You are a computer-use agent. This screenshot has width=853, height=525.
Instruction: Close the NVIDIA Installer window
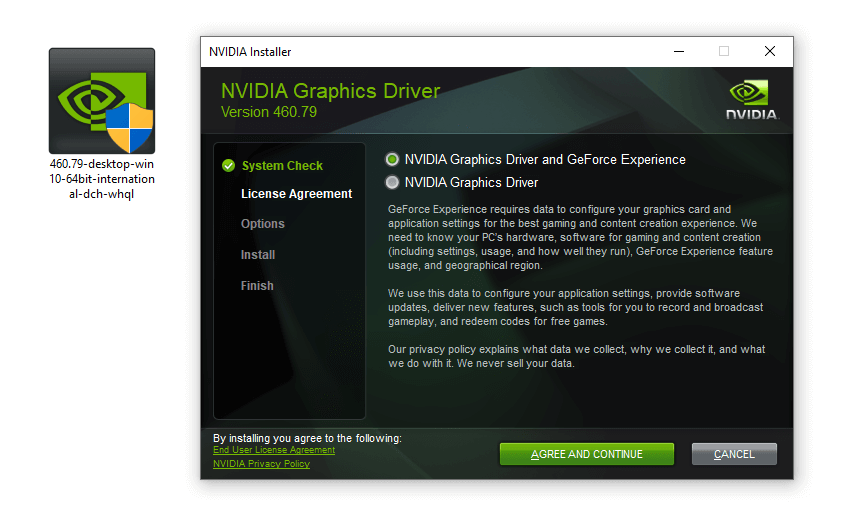[x=770, y=52]
